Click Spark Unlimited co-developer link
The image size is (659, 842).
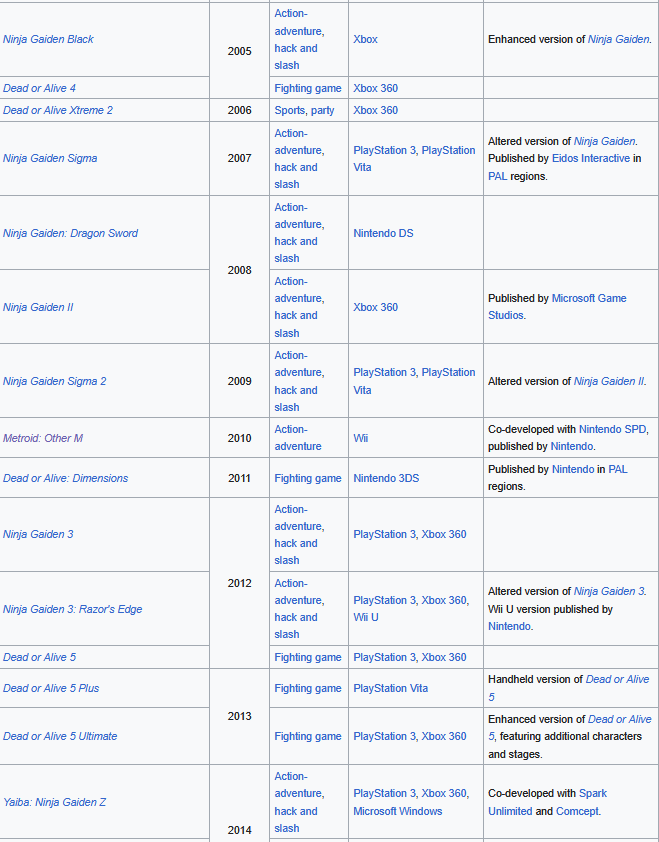click(548, 802)
